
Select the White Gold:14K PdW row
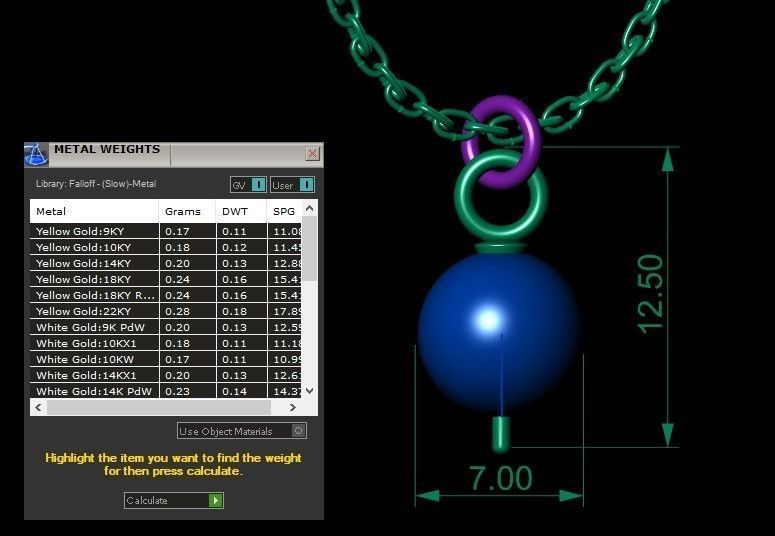pyautogui.click(x=166, y=391)
